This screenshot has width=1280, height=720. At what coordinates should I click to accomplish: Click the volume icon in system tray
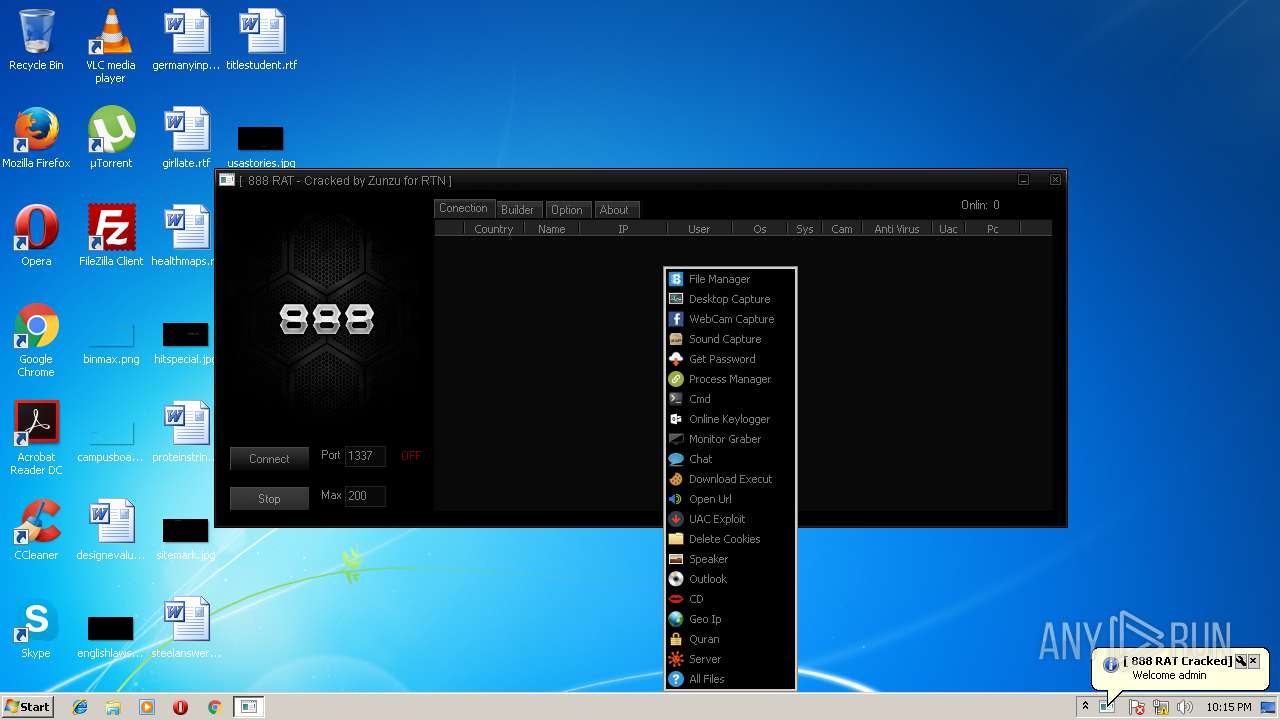click(1185, 707)
